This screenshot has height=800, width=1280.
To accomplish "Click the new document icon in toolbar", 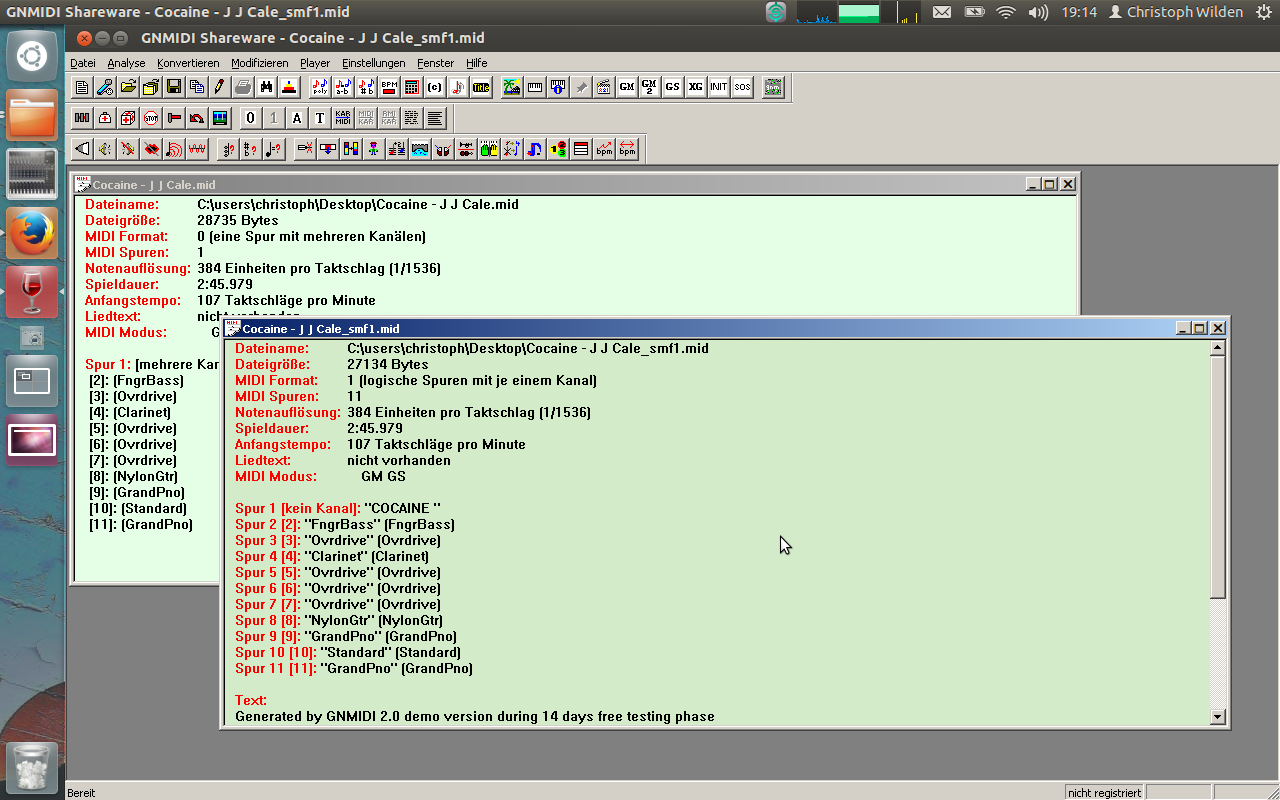I will click(81, 87).
